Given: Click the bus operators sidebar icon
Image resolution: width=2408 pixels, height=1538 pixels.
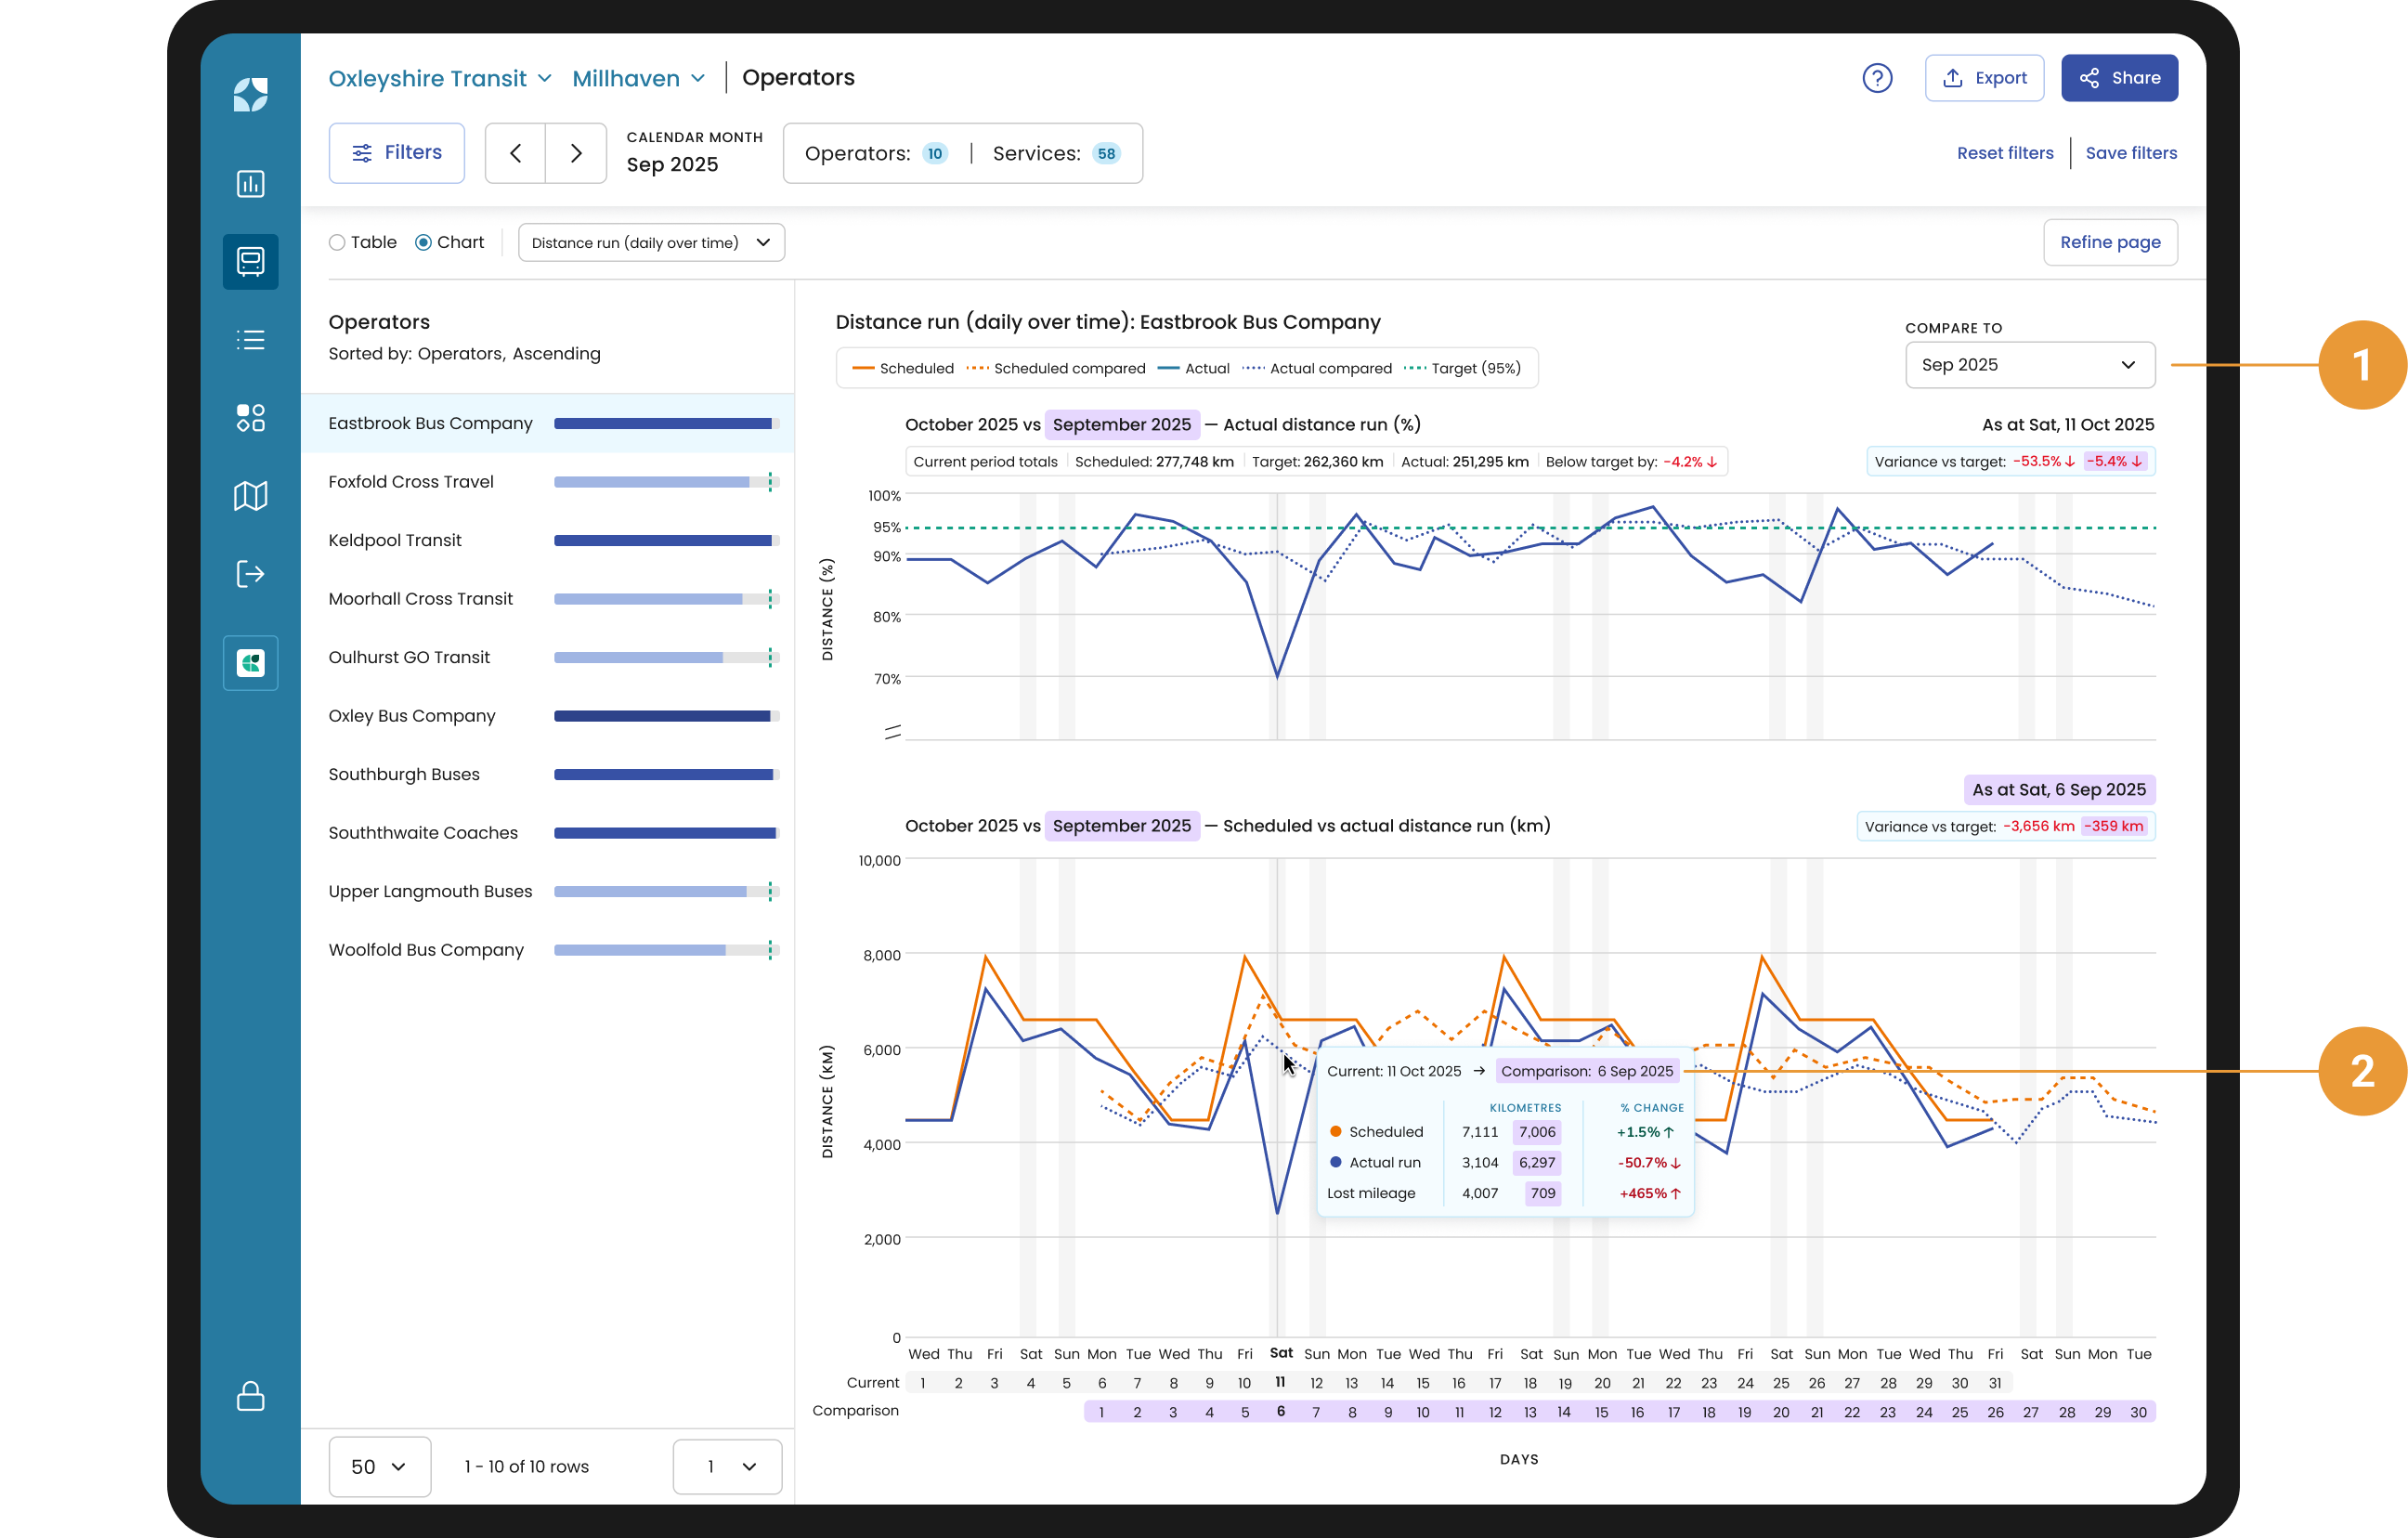Looking at the screenshot, I should coord(250,262).
